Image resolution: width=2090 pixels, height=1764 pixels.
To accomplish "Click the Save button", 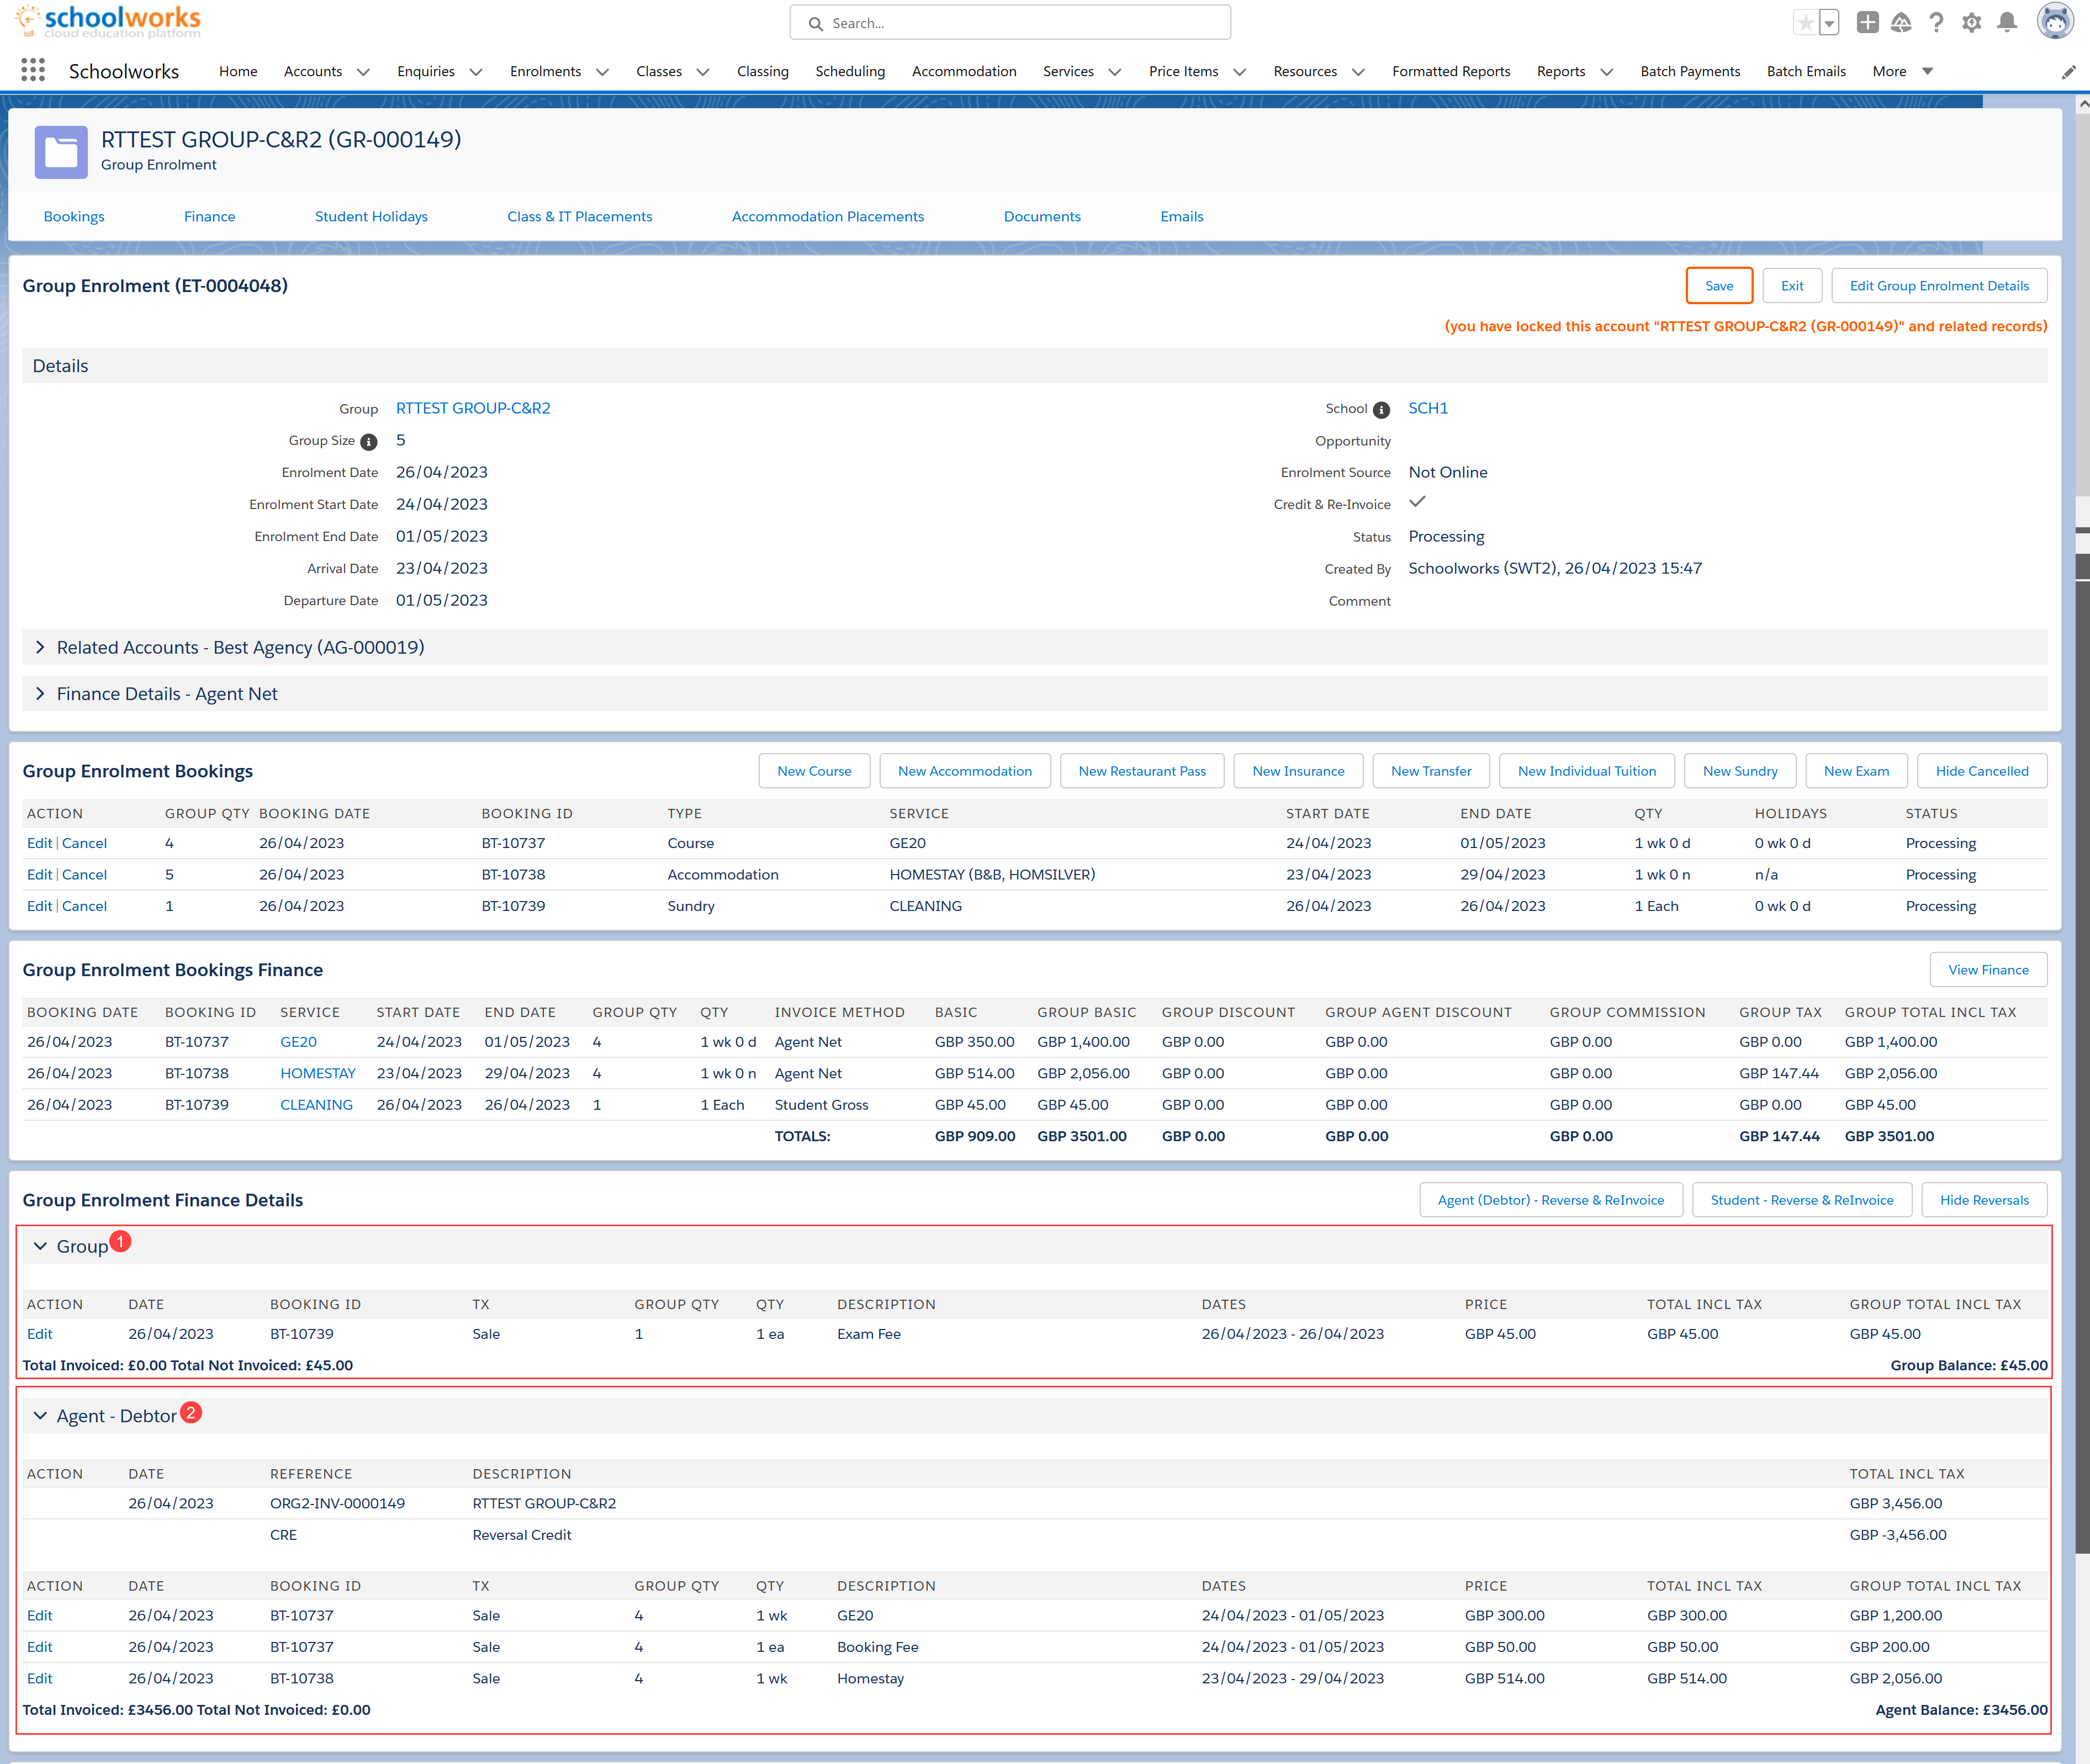I will tap(1718, 286).
